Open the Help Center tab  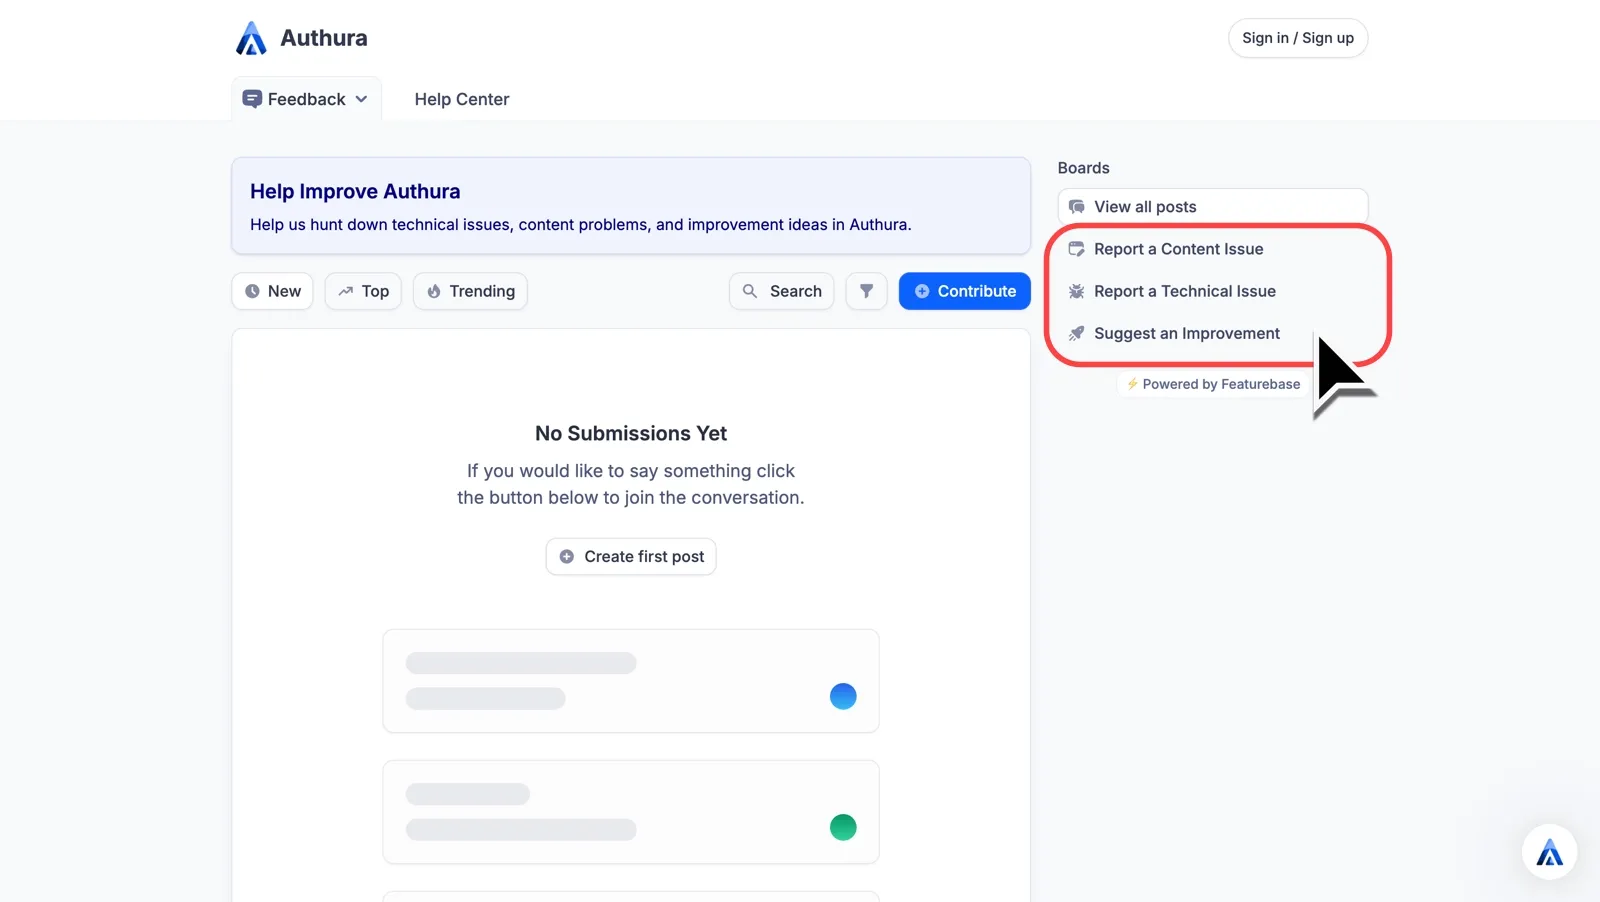point(462,99)
